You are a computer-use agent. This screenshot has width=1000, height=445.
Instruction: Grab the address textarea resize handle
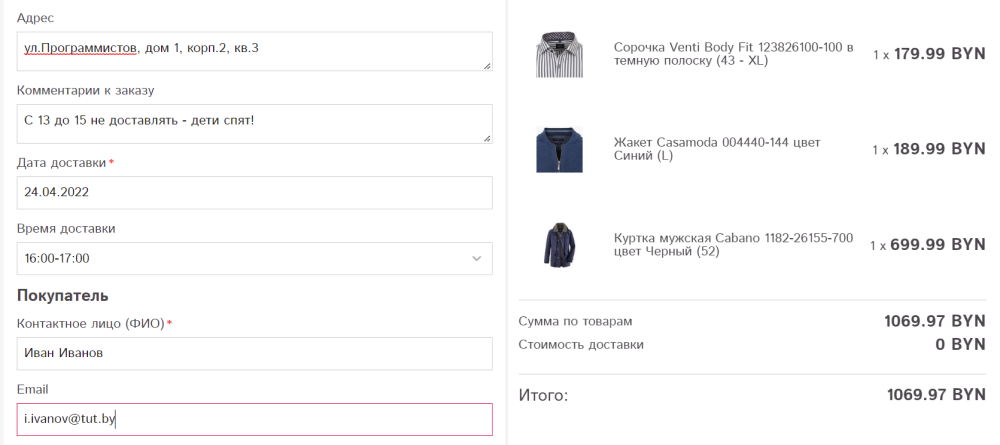[x=487, y=65]
